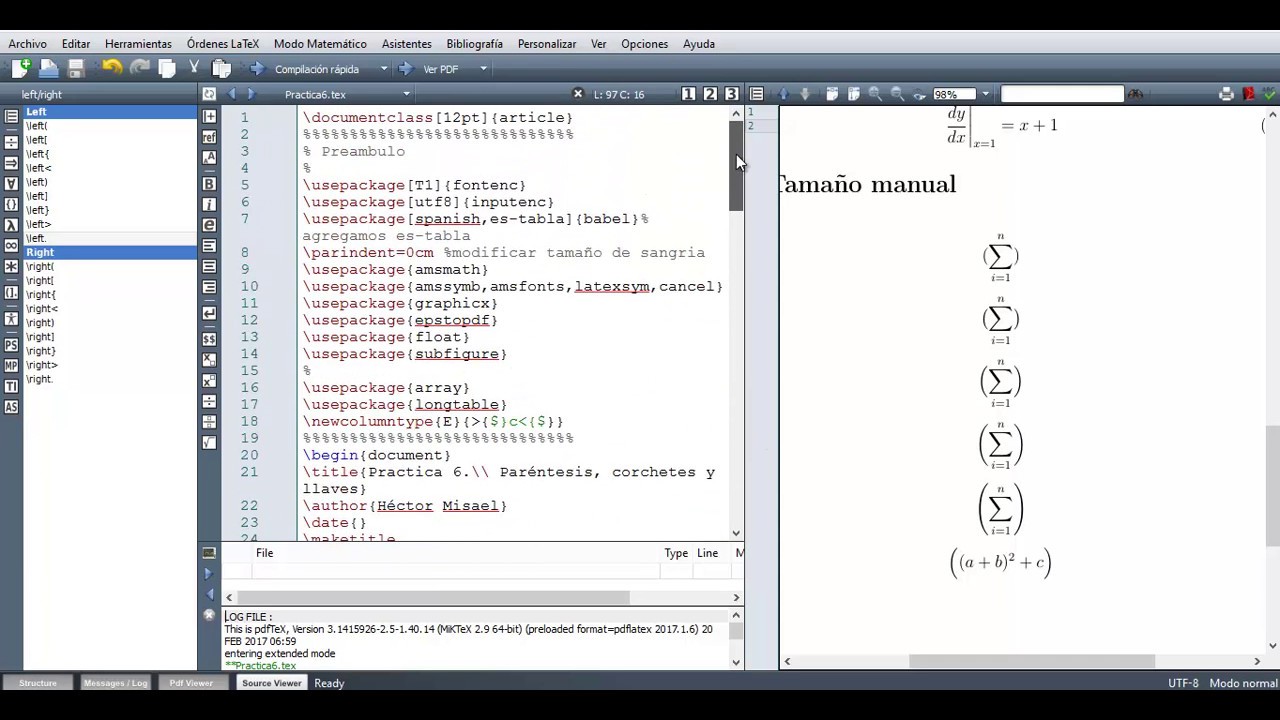Insert \left( from the Left list
The image size is (1280, 720).
click(37, 126)
